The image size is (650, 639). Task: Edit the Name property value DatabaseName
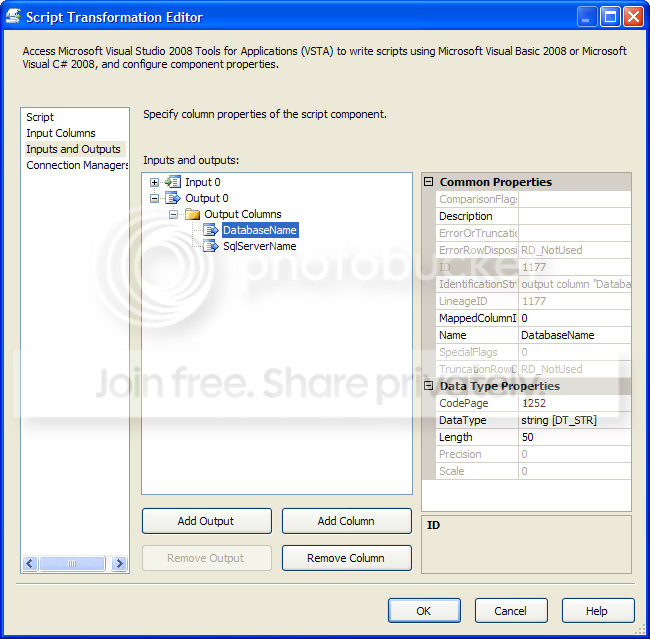pos(575,335)
